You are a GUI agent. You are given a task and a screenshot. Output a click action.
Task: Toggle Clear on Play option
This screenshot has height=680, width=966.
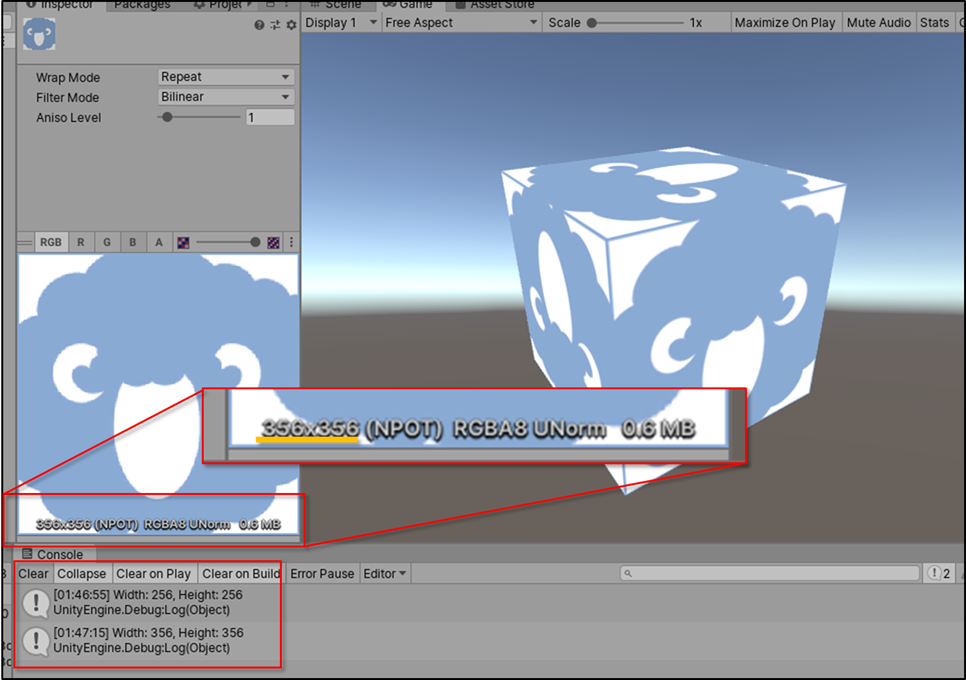tap(153, 573)
